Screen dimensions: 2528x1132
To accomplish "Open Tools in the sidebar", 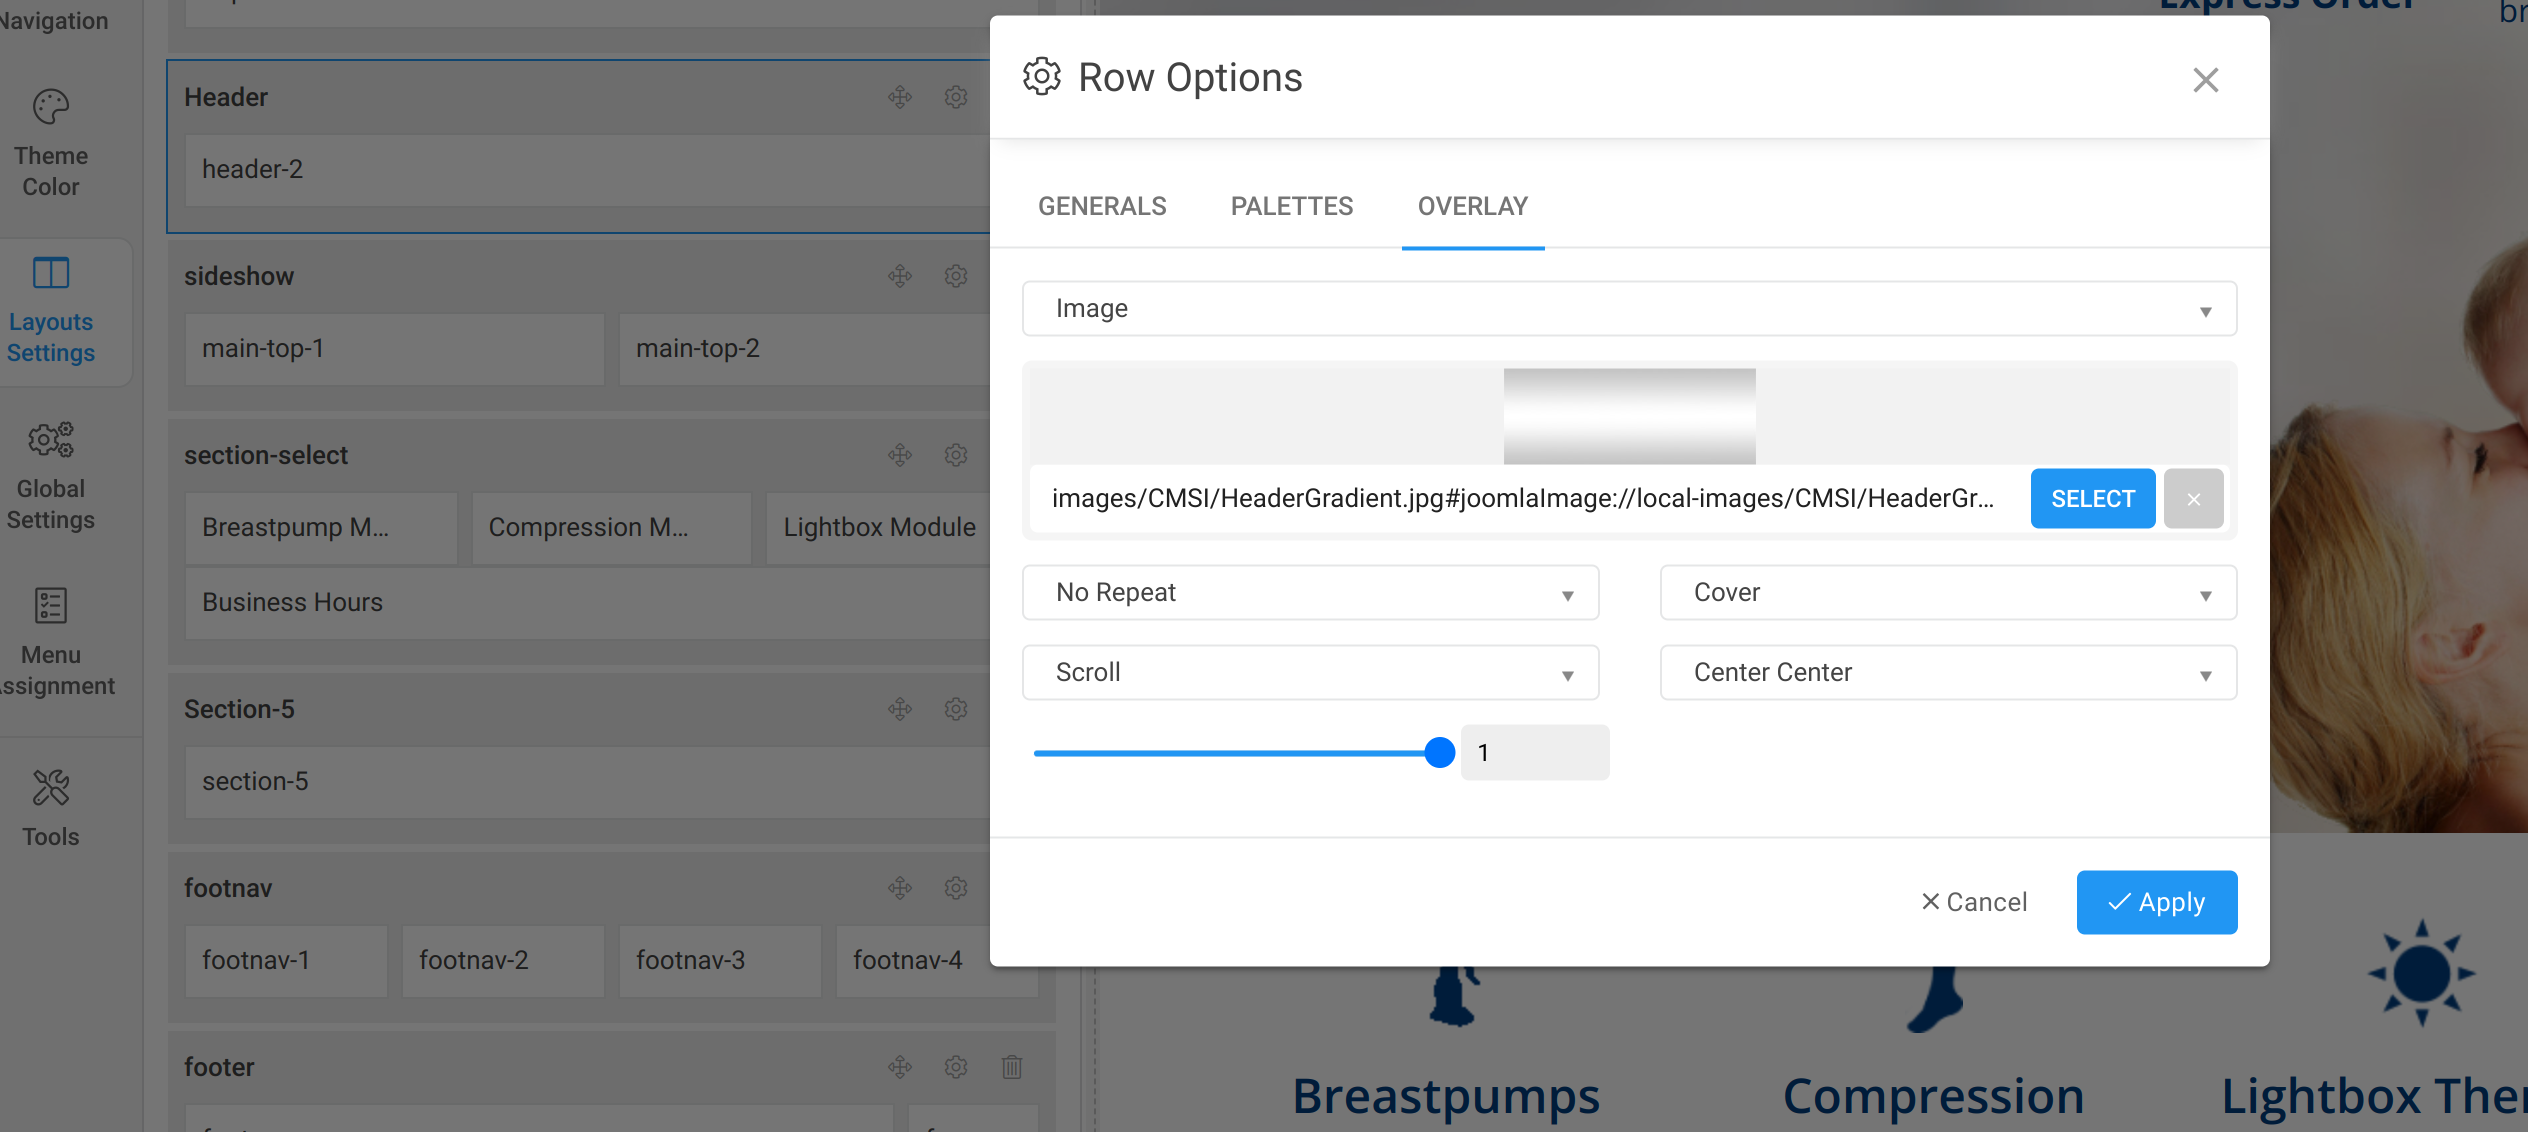I will (51, 808).
